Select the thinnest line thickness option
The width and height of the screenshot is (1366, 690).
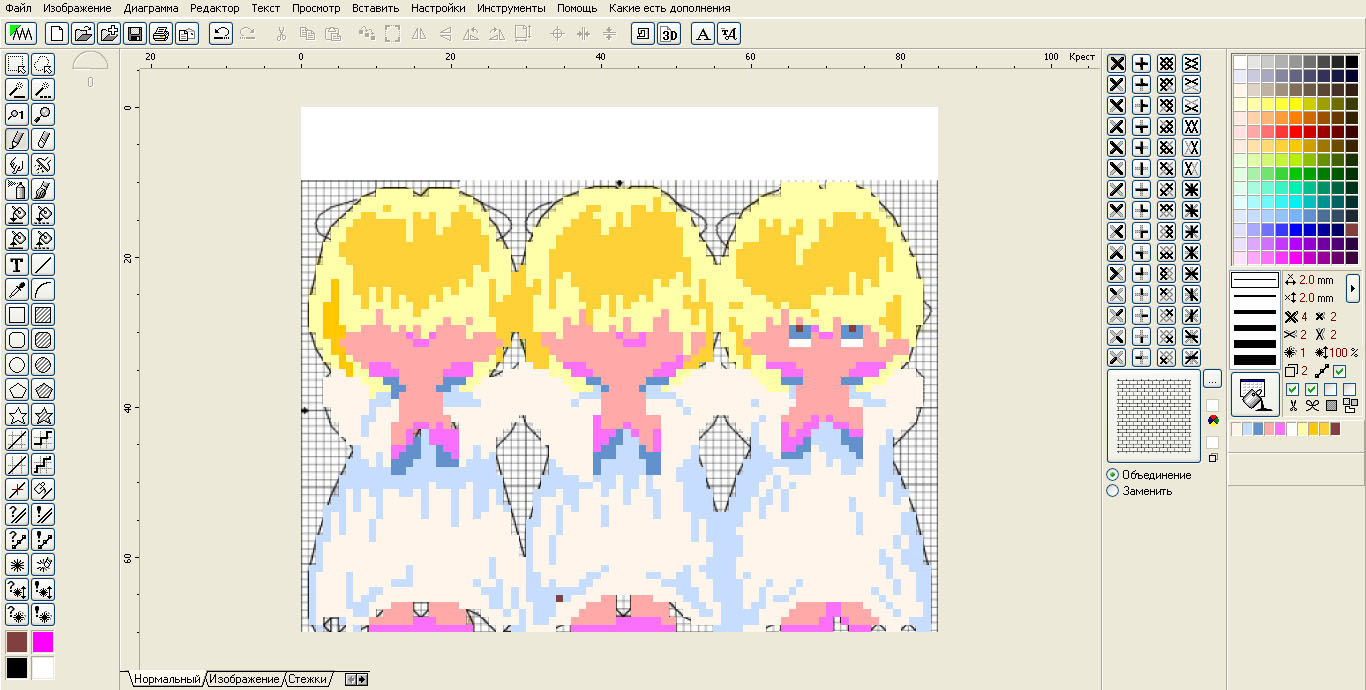pos(1255,279)
